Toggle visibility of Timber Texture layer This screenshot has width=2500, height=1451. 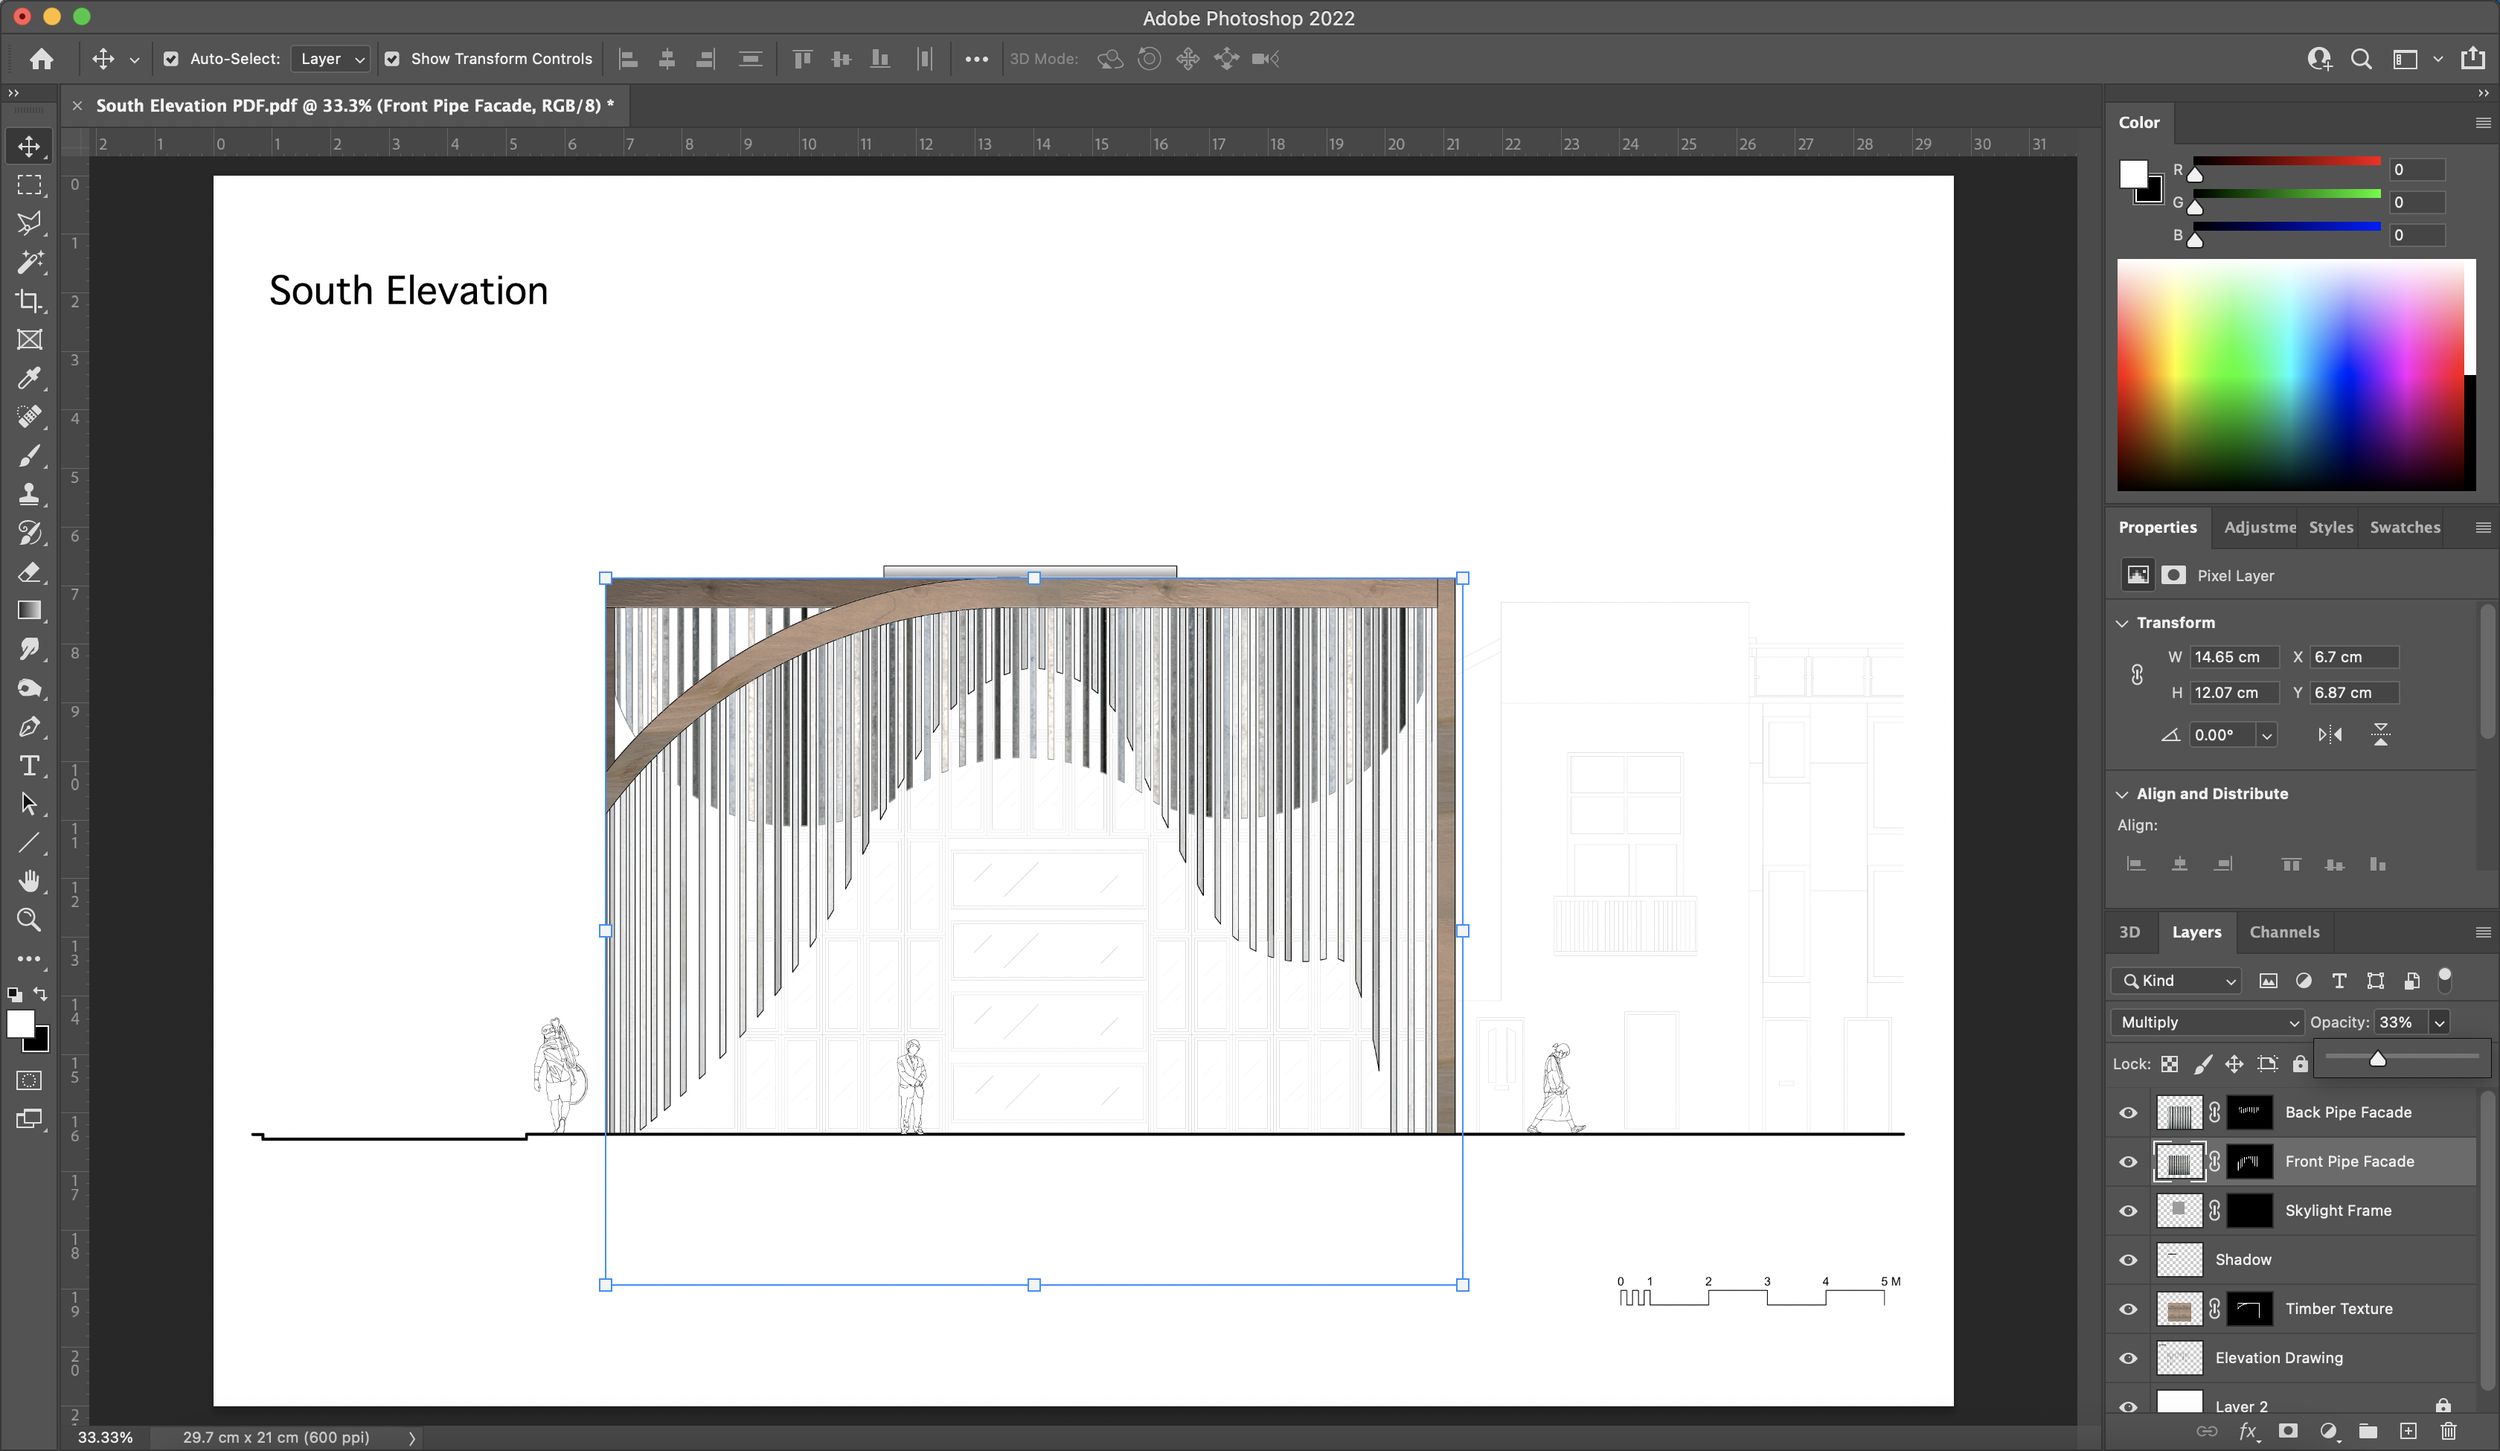[2129, 1308]
